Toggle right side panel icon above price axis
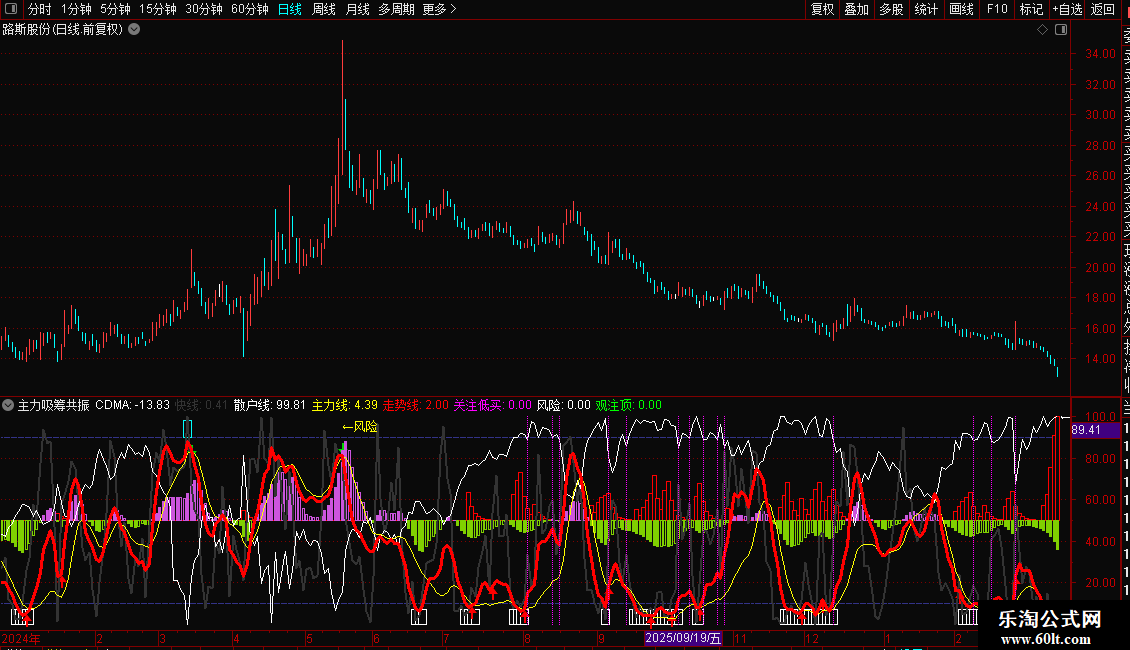 click(x=1061, y=30)
